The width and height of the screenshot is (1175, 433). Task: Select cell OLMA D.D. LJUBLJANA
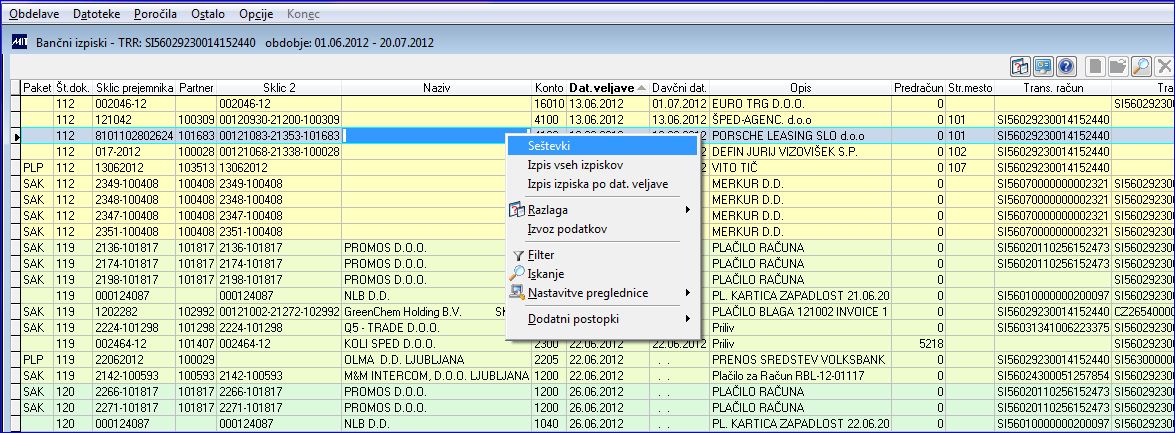click(x=437, y=360)
